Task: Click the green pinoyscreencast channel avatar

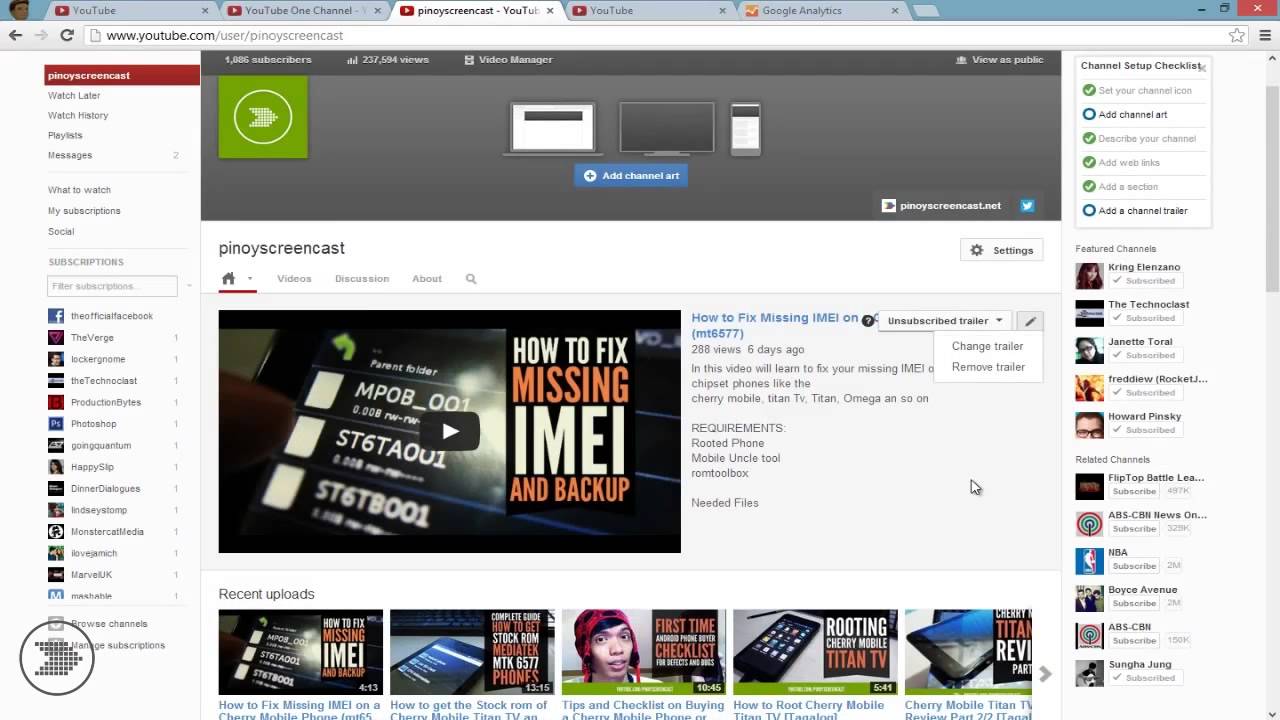Action: [263, 117]
